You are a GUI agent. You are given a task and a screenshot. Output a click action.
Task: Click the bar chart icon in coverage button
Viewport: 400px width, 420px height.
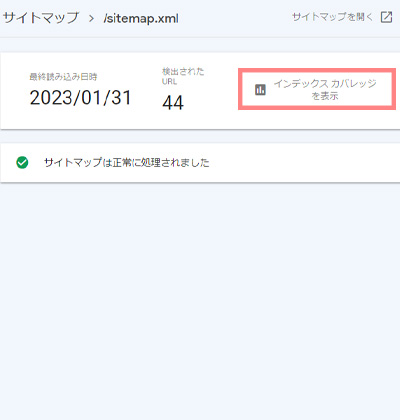(260, 89)
